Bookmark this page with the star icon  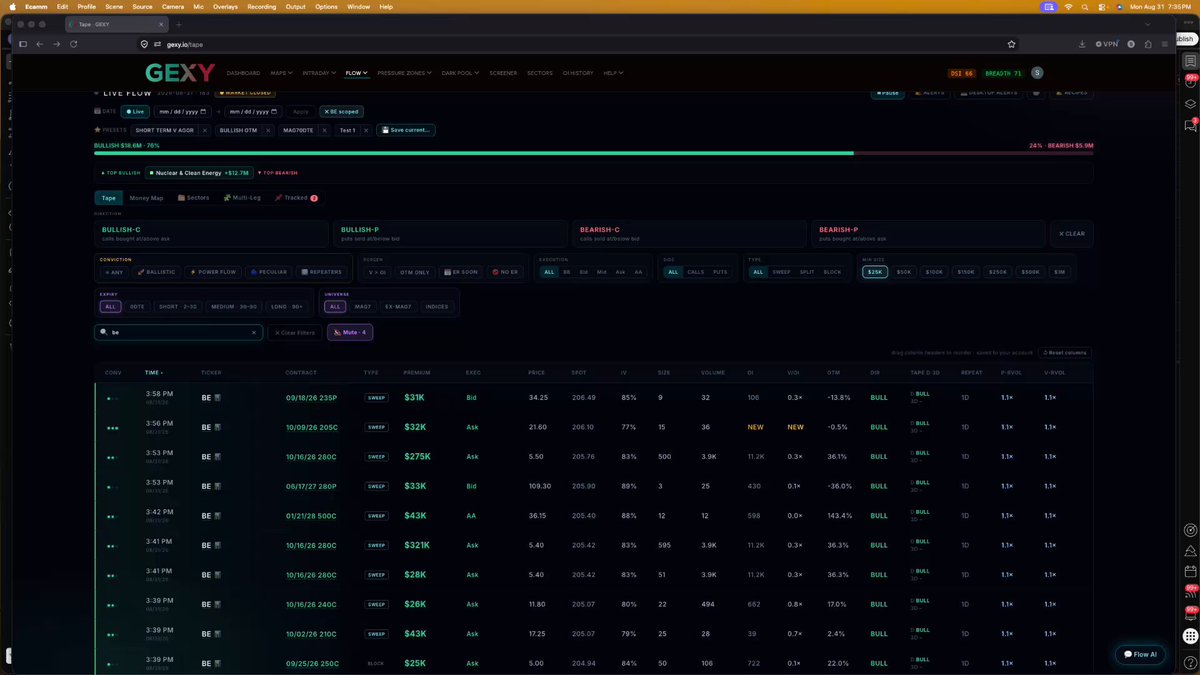[1012, 44]
